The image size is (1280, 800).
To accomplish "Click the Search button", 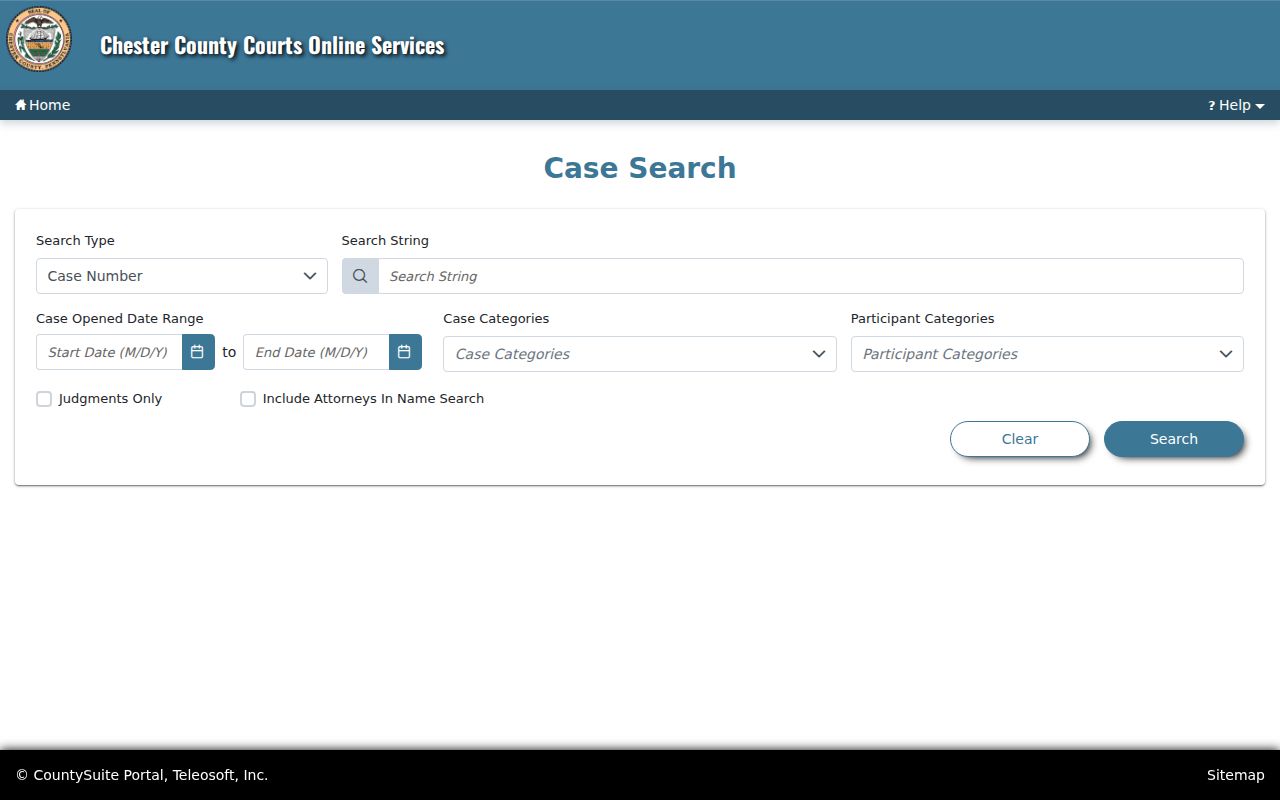I will coord(1174,439).
